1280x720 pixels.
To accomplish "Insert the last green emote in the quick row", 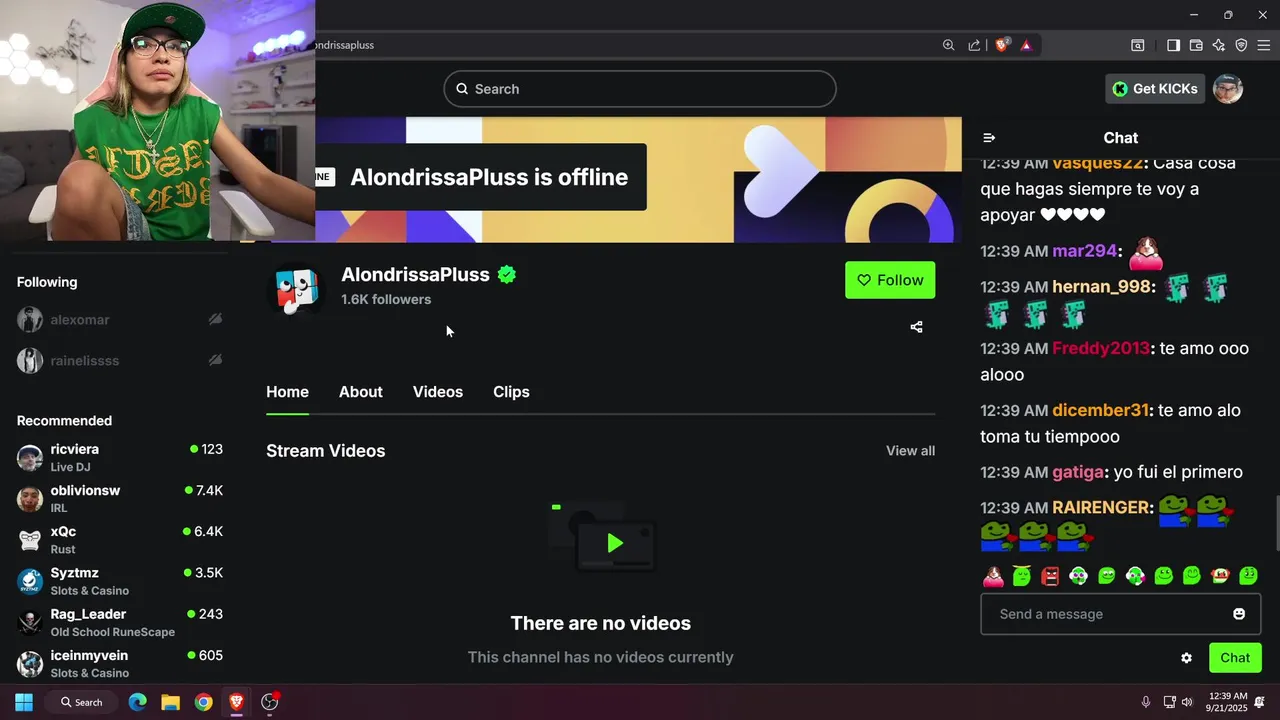I will click(1248, 576).
